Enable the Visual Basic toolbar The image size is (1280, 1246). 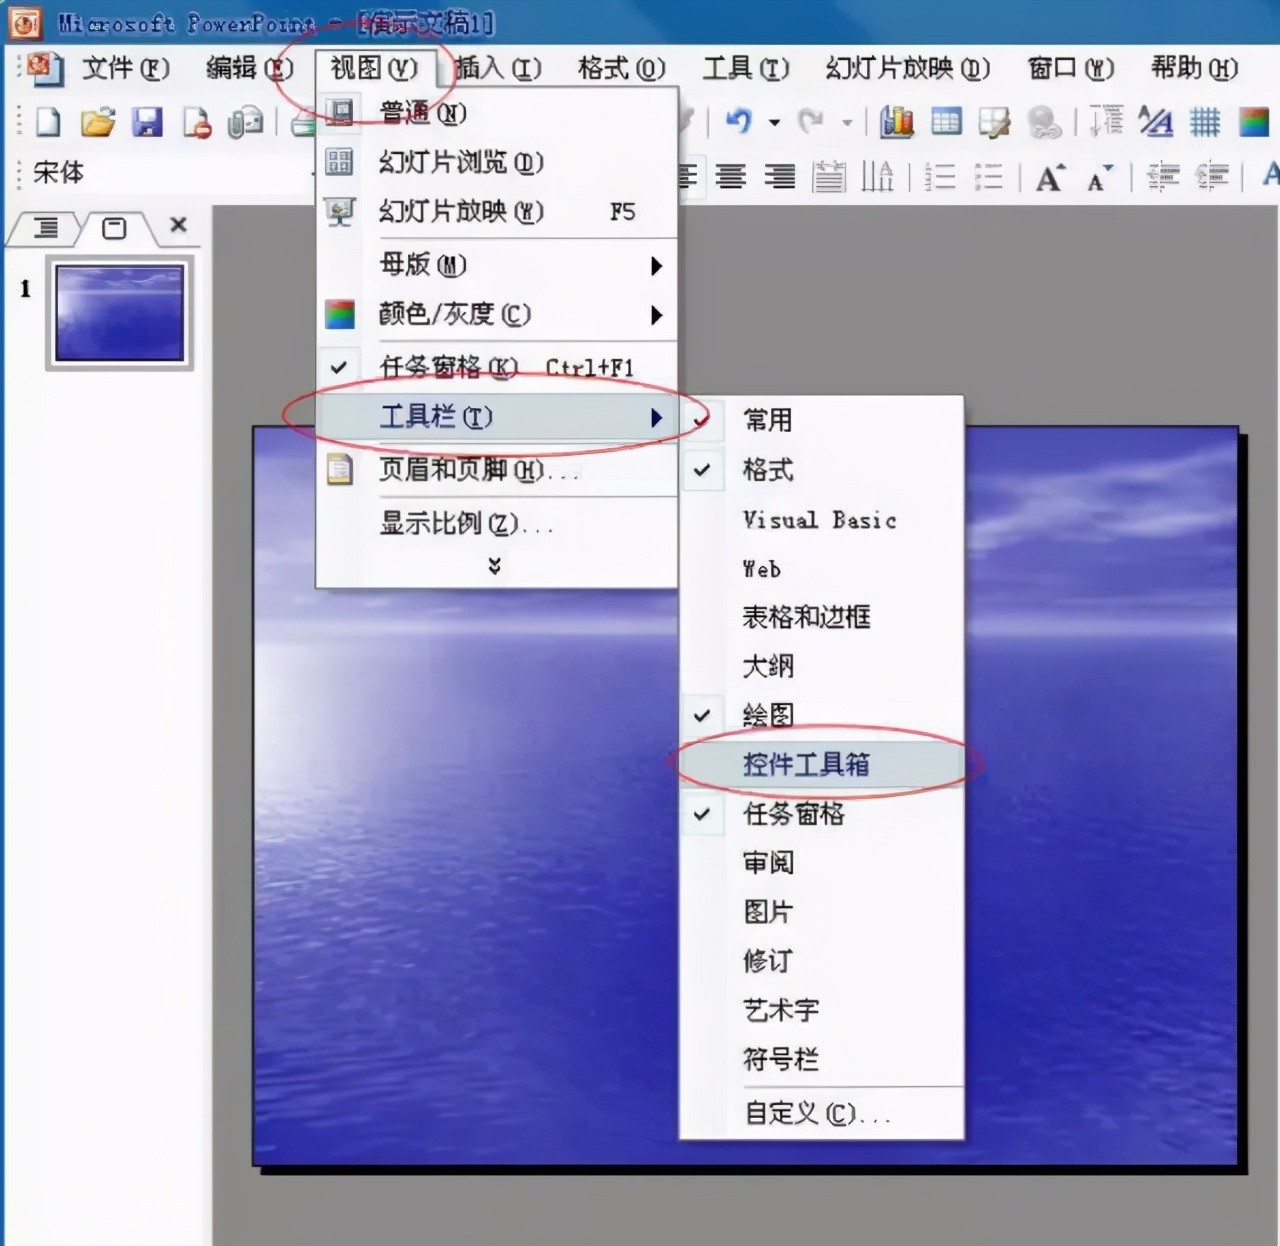(822, 519)
